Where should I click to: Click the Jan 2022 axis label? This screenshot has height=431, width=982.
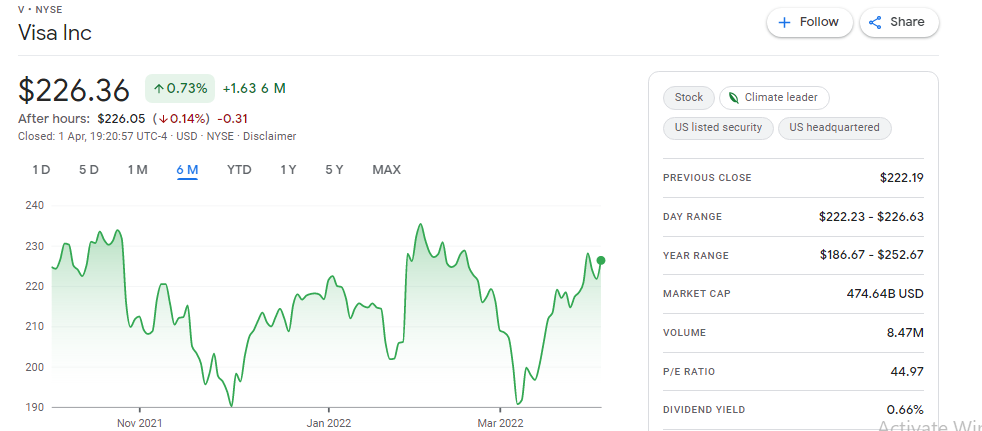[329, 423]
